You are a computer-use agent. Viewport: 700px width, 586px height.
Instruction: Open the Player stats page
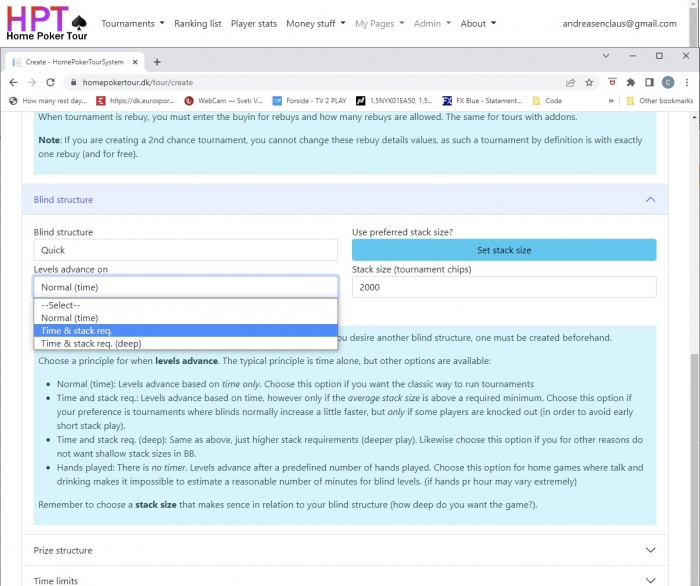pyautogui.click(x=254, y=24)
